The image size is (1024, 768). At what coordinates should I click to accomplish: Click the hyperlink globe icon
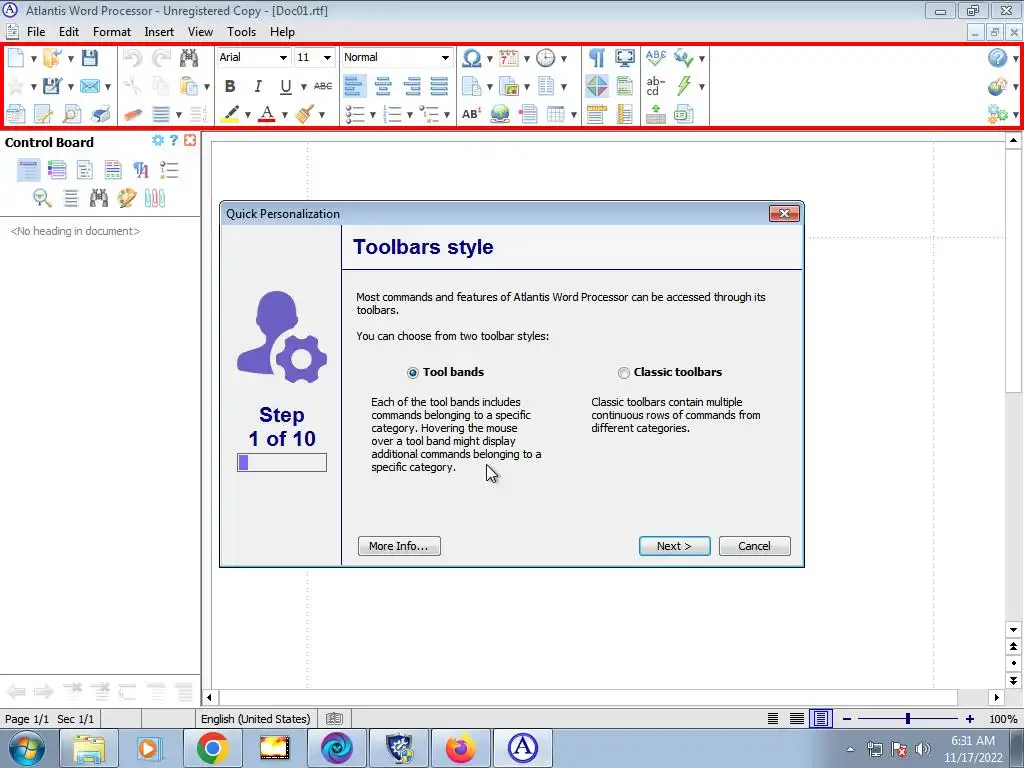pos(500,114)
